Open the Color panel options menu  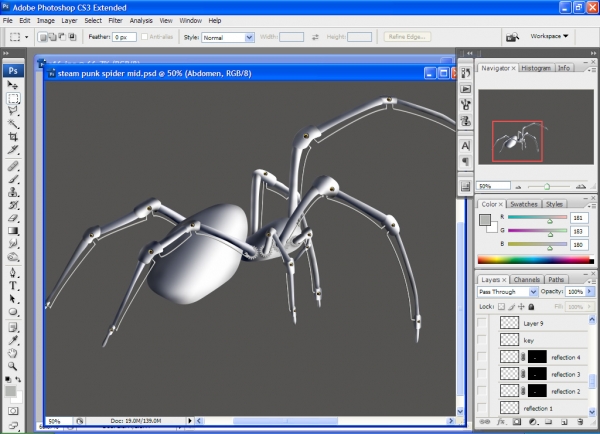(x=592, y=206)
